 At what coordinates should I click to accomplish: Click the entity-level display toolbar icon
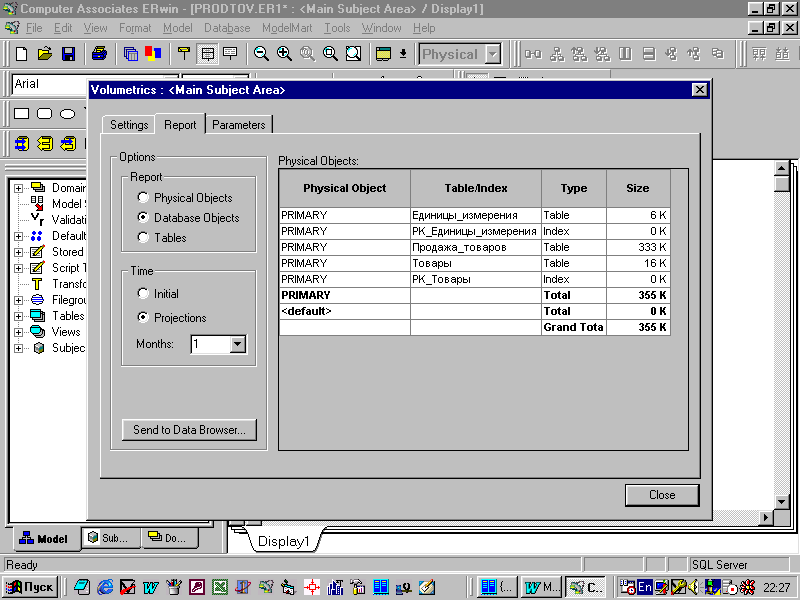pos(184,54)
